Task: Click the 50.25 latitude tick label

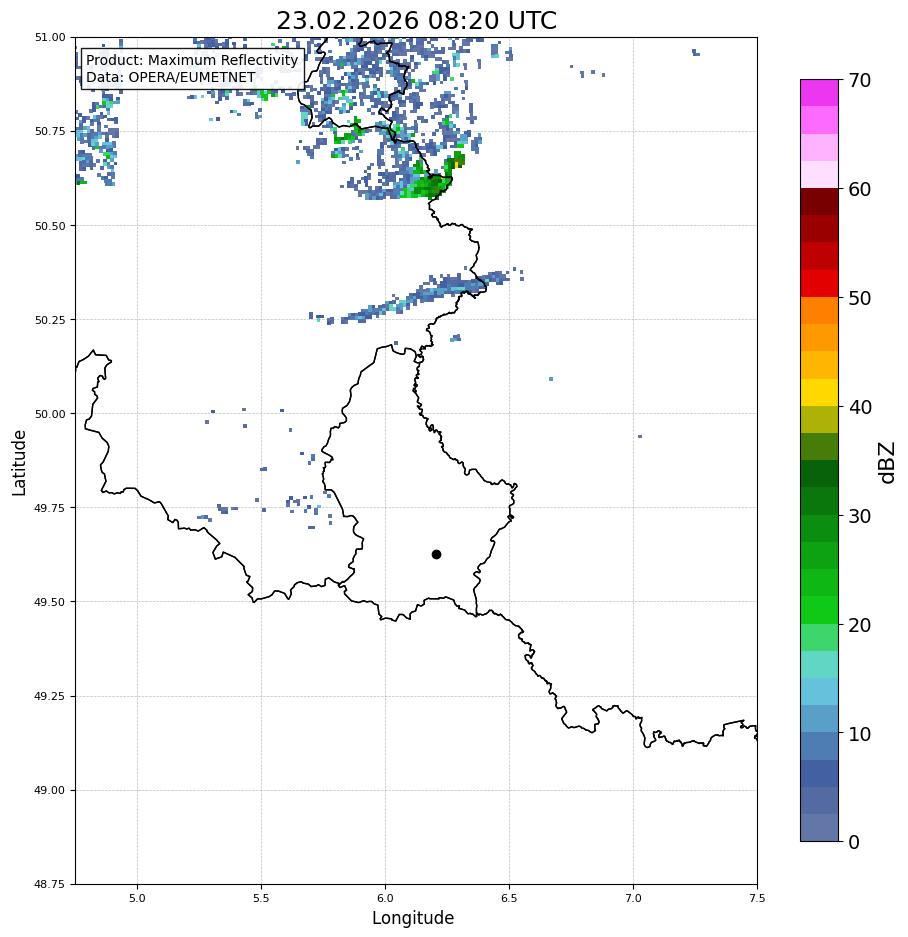Action: (x=50, y=320)
